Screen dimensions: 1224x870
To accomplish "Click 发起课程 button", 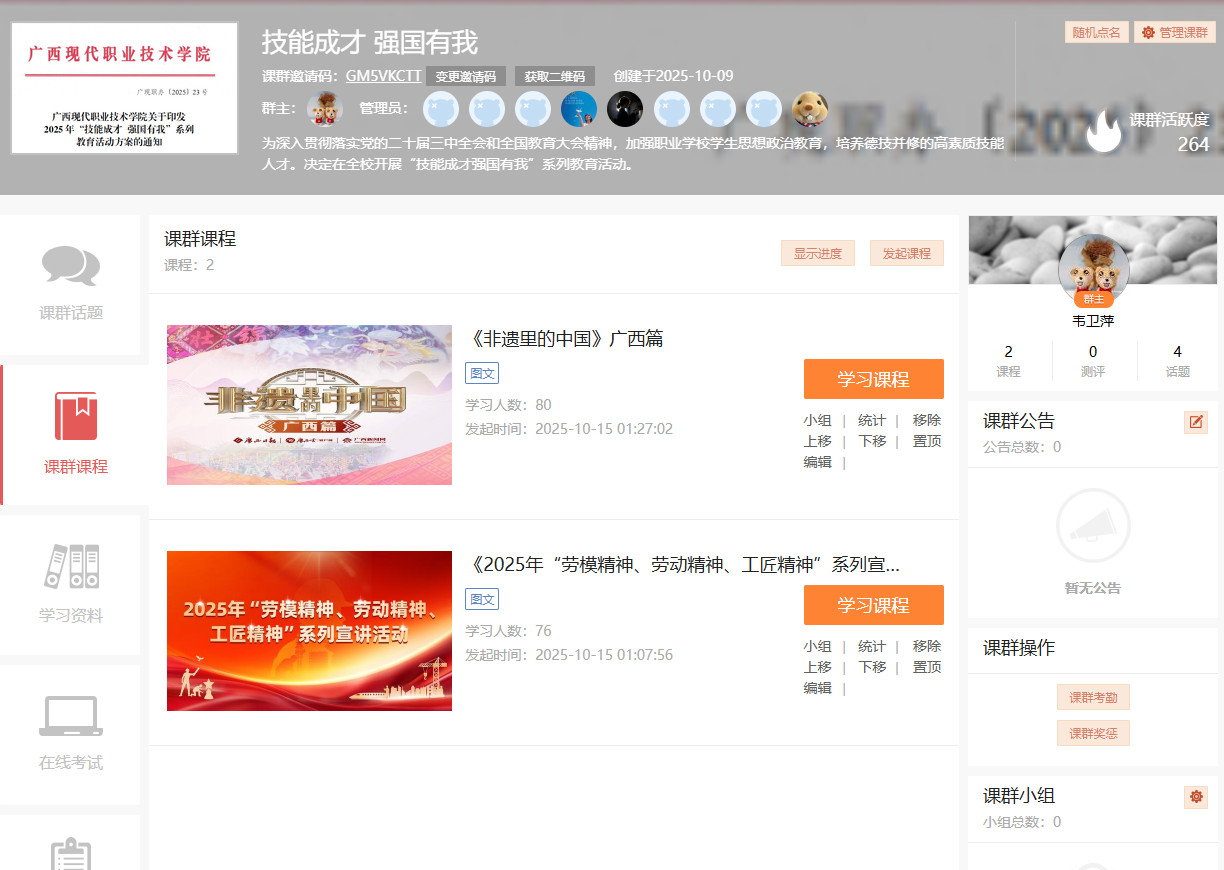I will point(906,254).
